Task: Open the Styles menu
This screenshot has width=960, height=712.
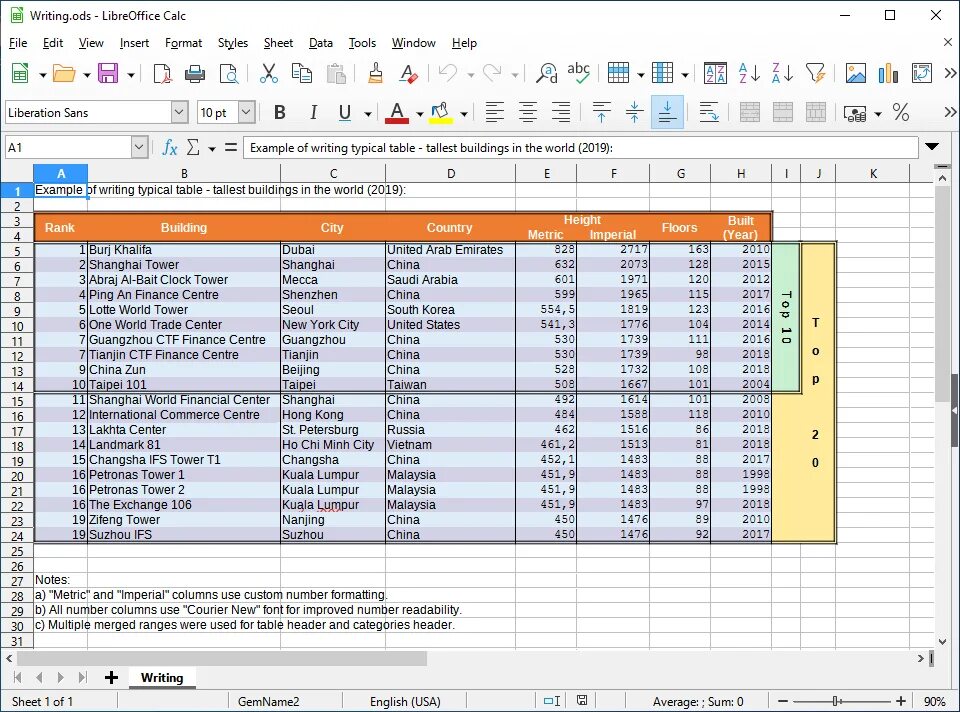Action: pyautogui.click(x=233, y=43)
